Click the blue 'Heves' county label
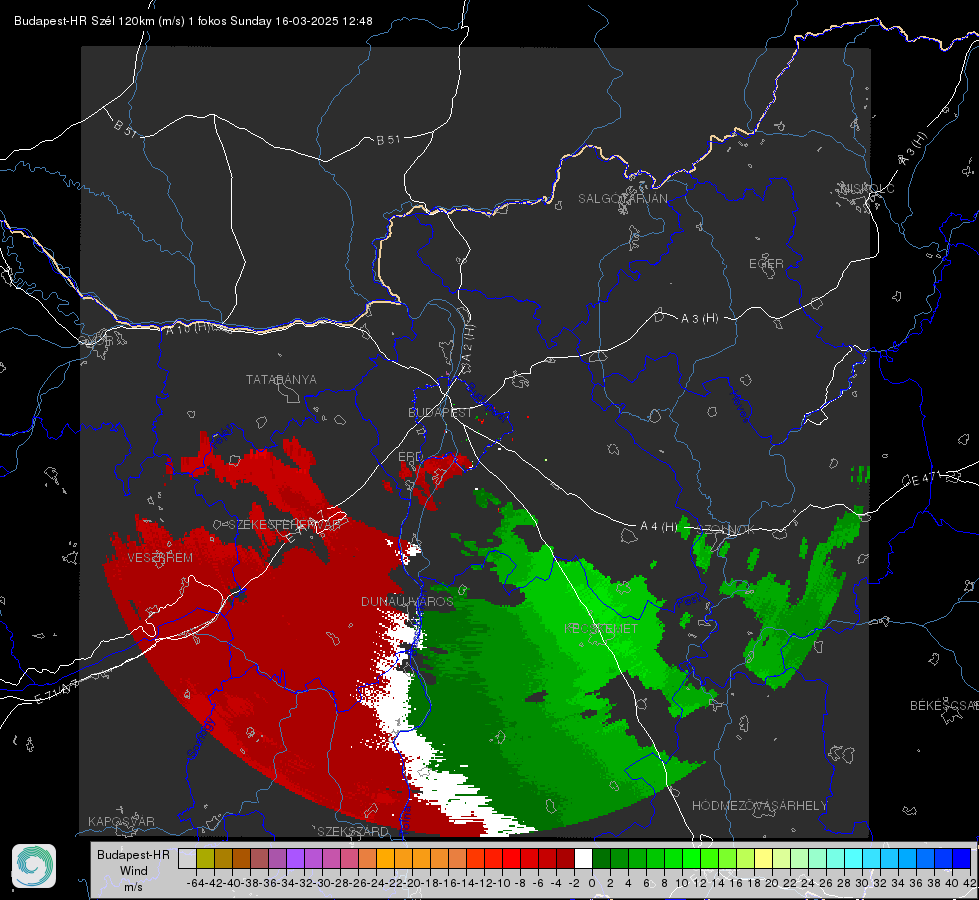 (x=739, y=406)
